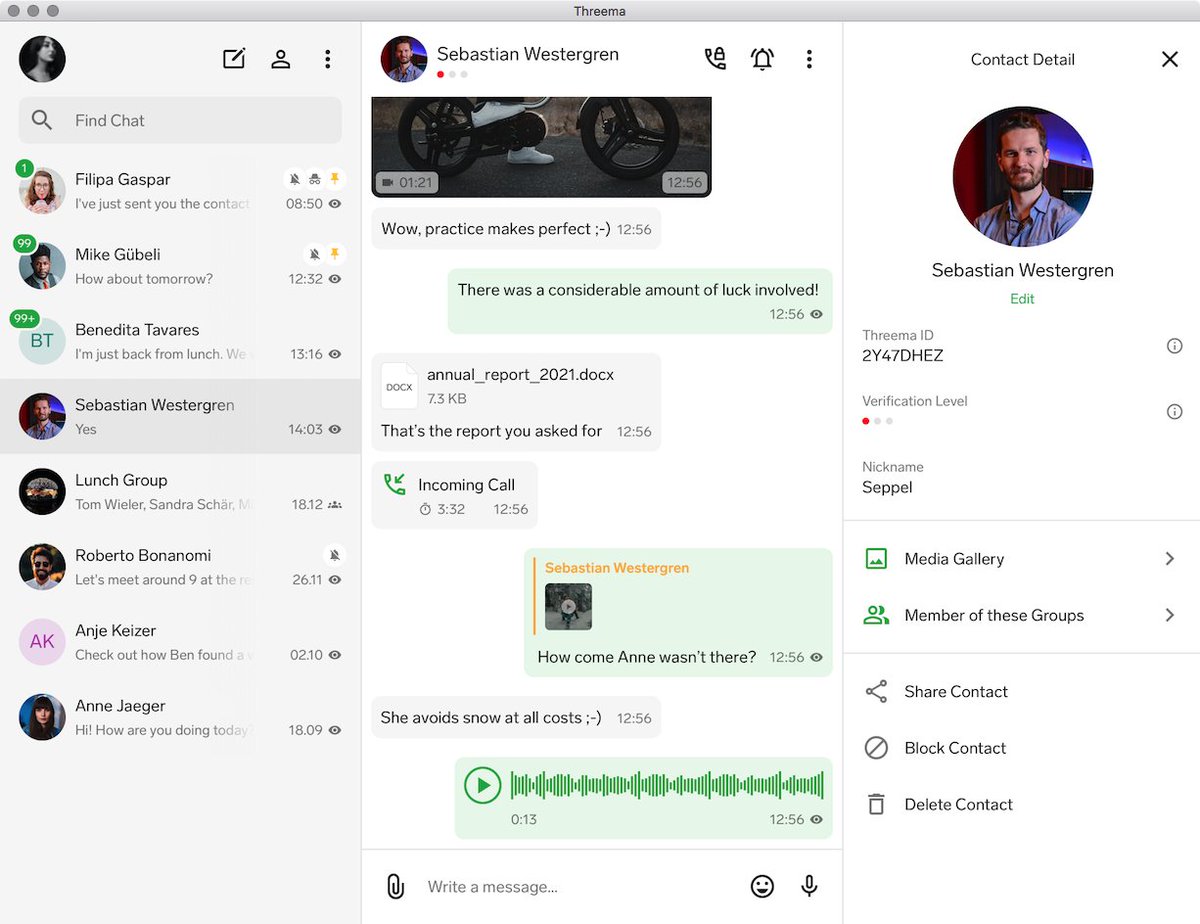
Task: Click the pin icon on Filipa Gaspar chat
Action: point(335,179)
